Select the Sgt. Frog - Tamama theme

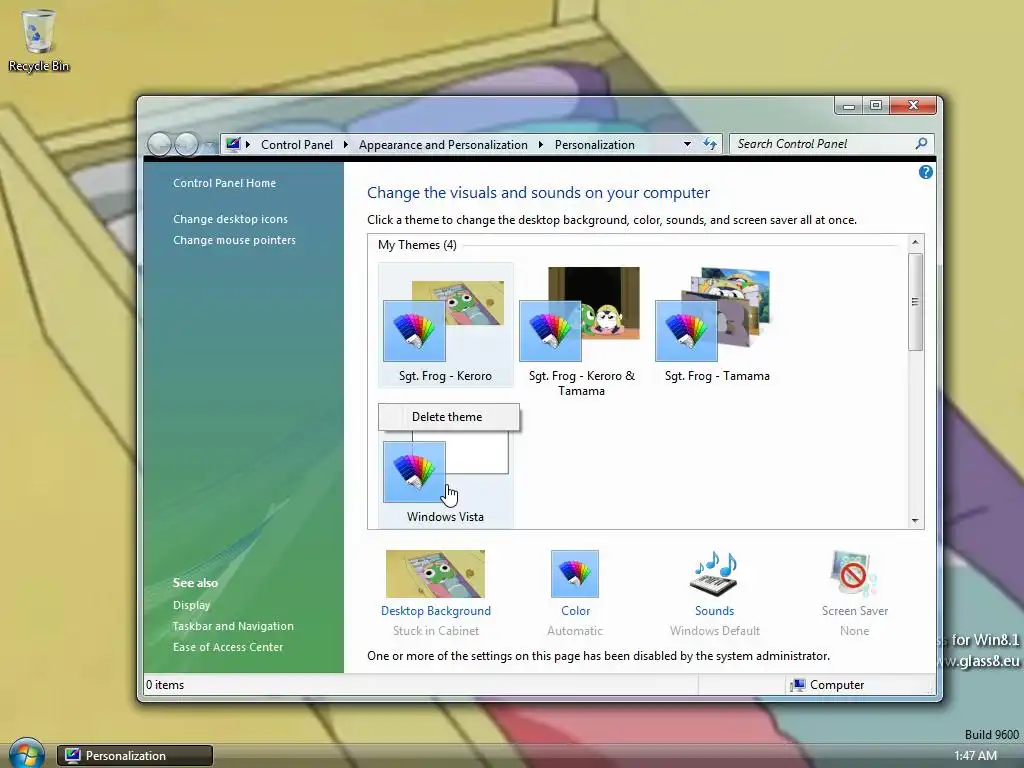(716, 325)
